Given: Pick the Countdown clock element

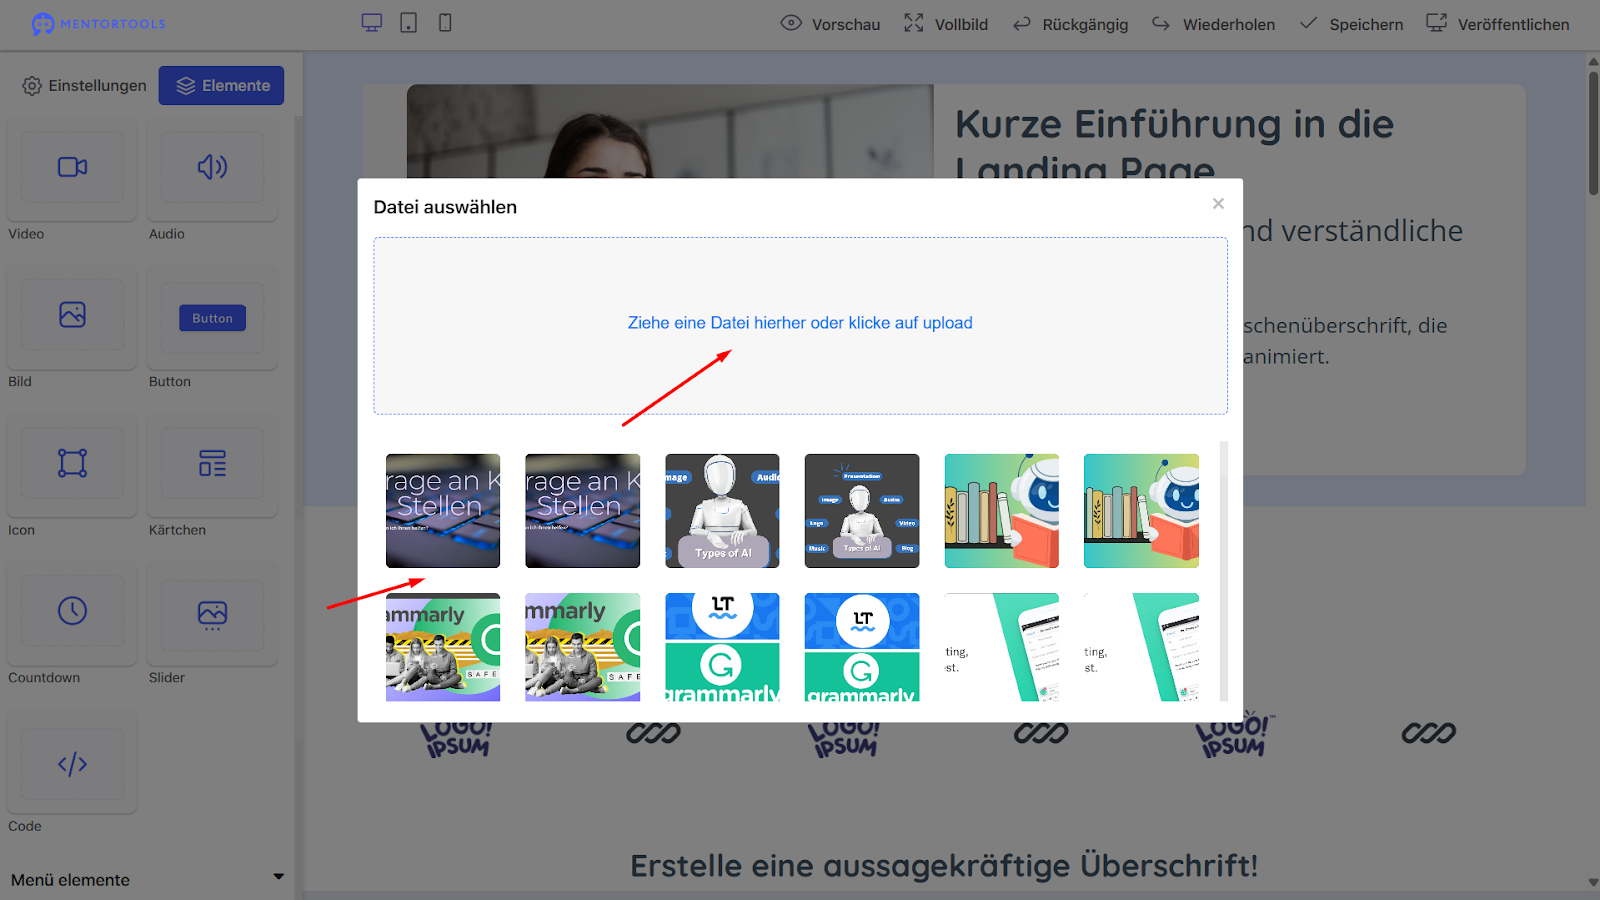Looking at the screenshot, I should (72, 612).
